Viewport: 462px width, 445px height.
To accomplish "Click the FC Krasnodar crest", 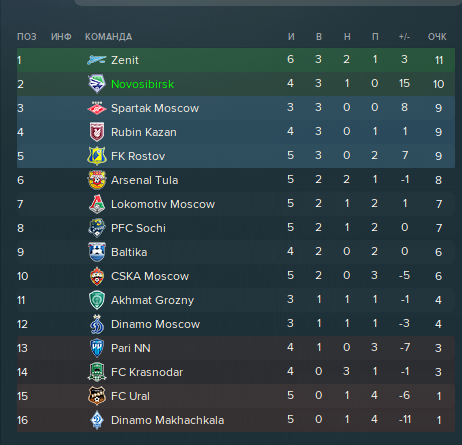I will [x=97, y=372].
